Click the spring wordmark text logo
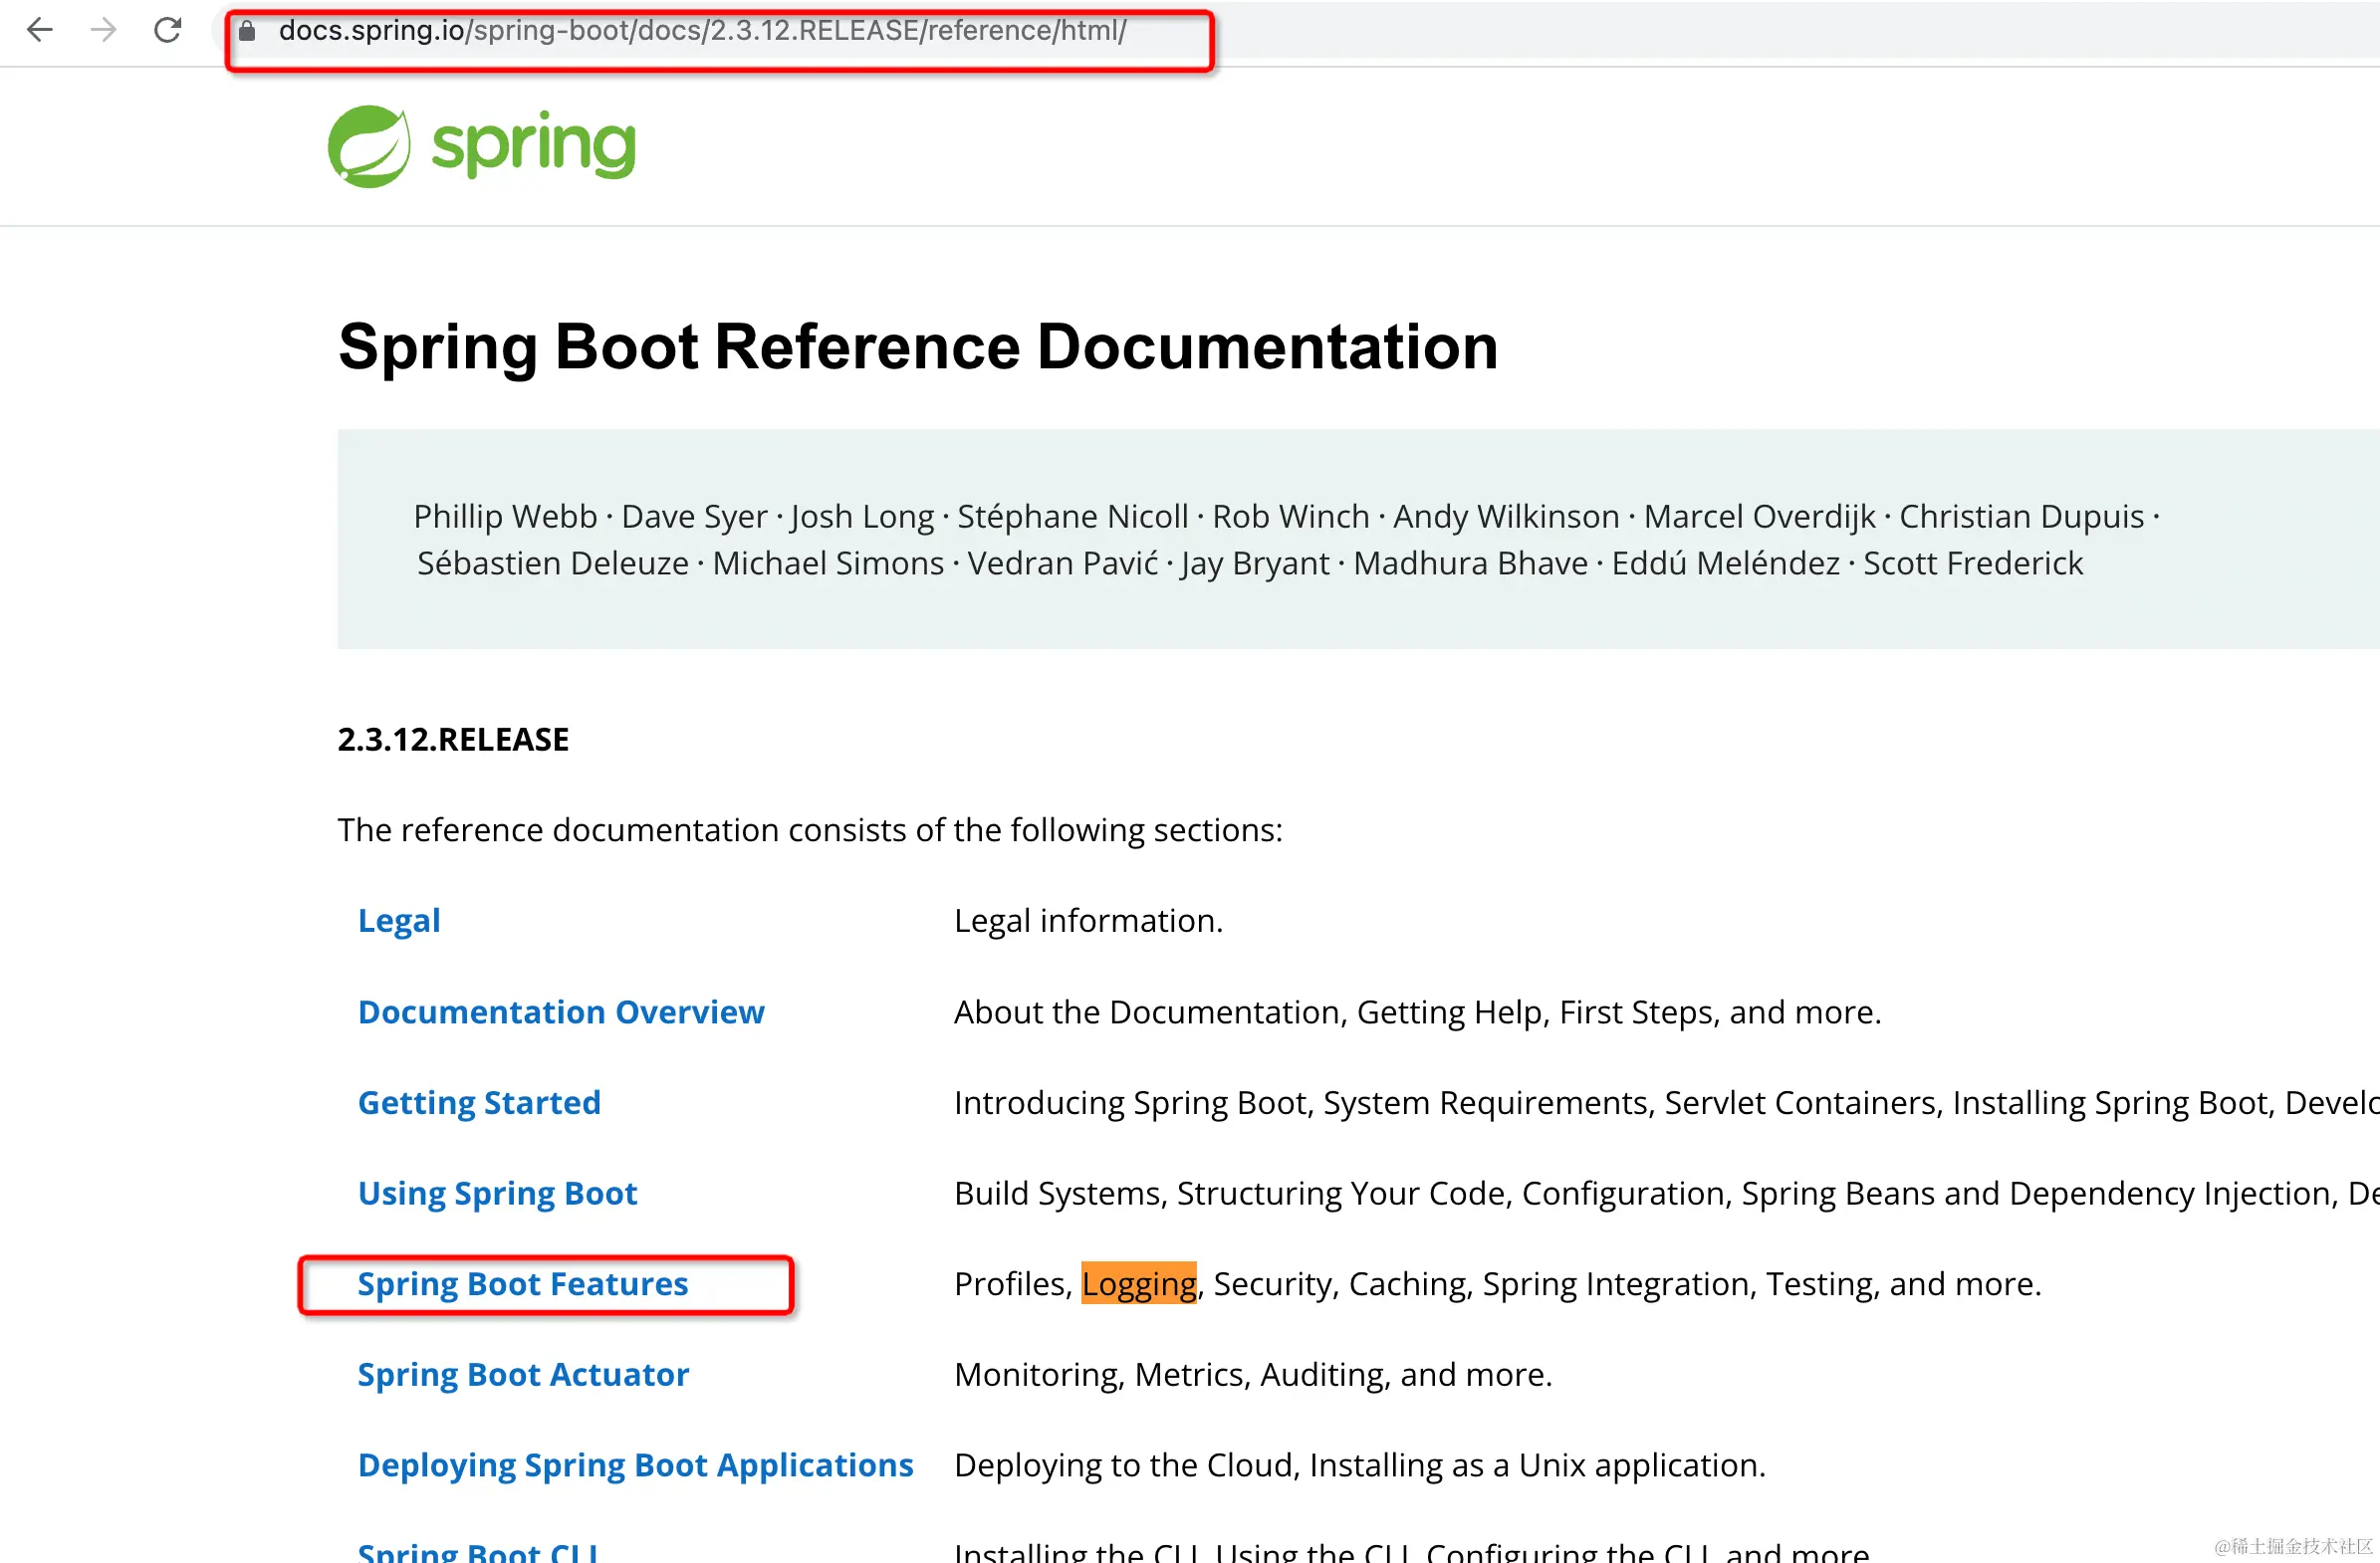This screenshot has width=2380, height=1563. click(533, 146)
